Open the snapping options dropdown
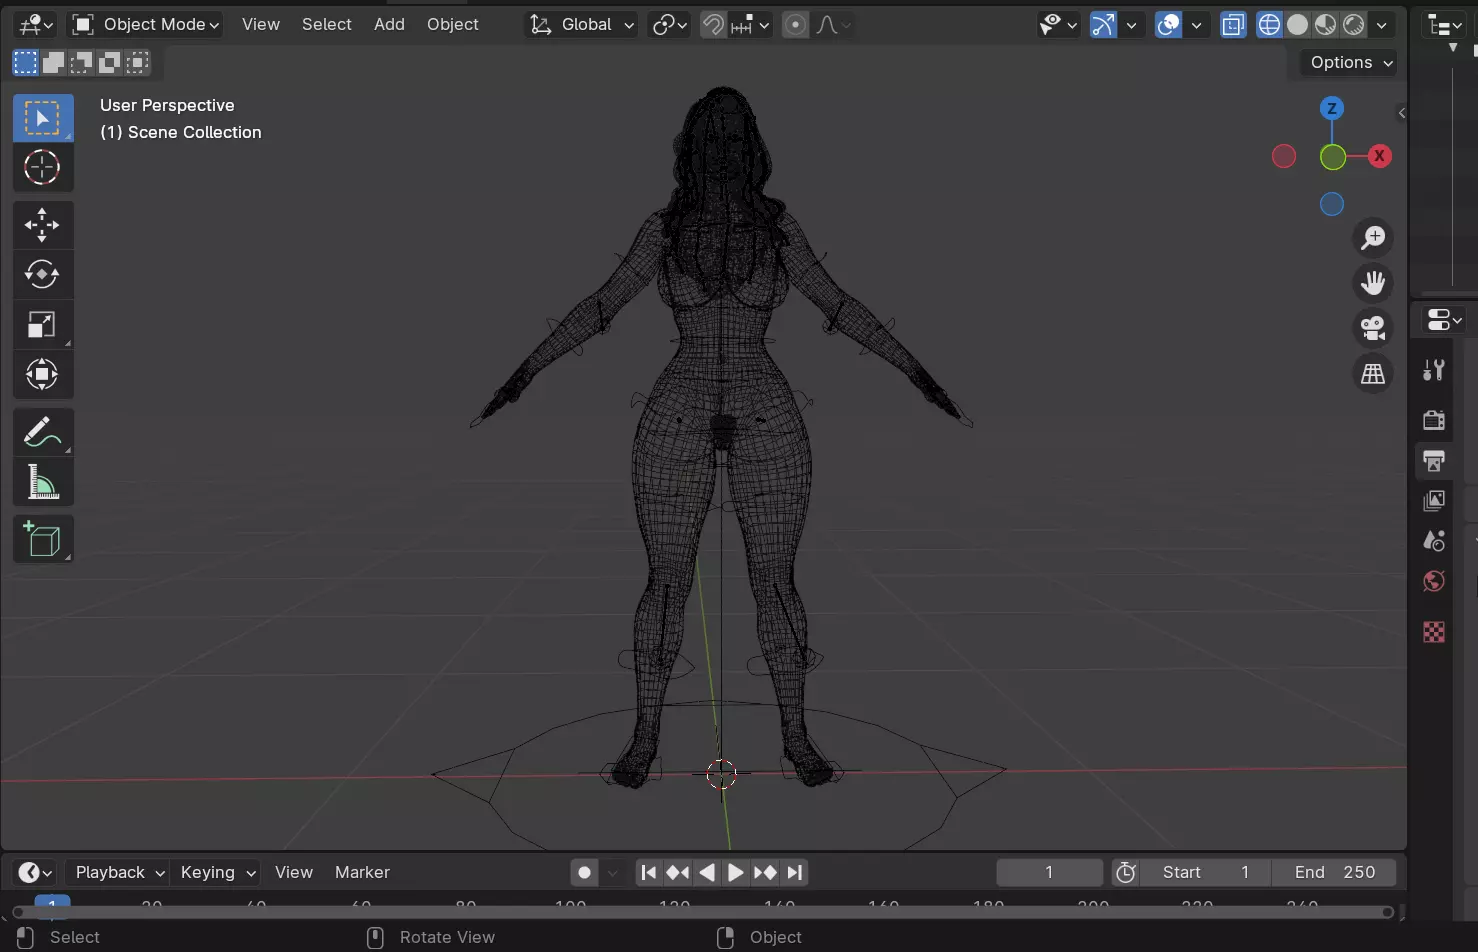This screenshot has width=1478, height=952. [750, 24]
